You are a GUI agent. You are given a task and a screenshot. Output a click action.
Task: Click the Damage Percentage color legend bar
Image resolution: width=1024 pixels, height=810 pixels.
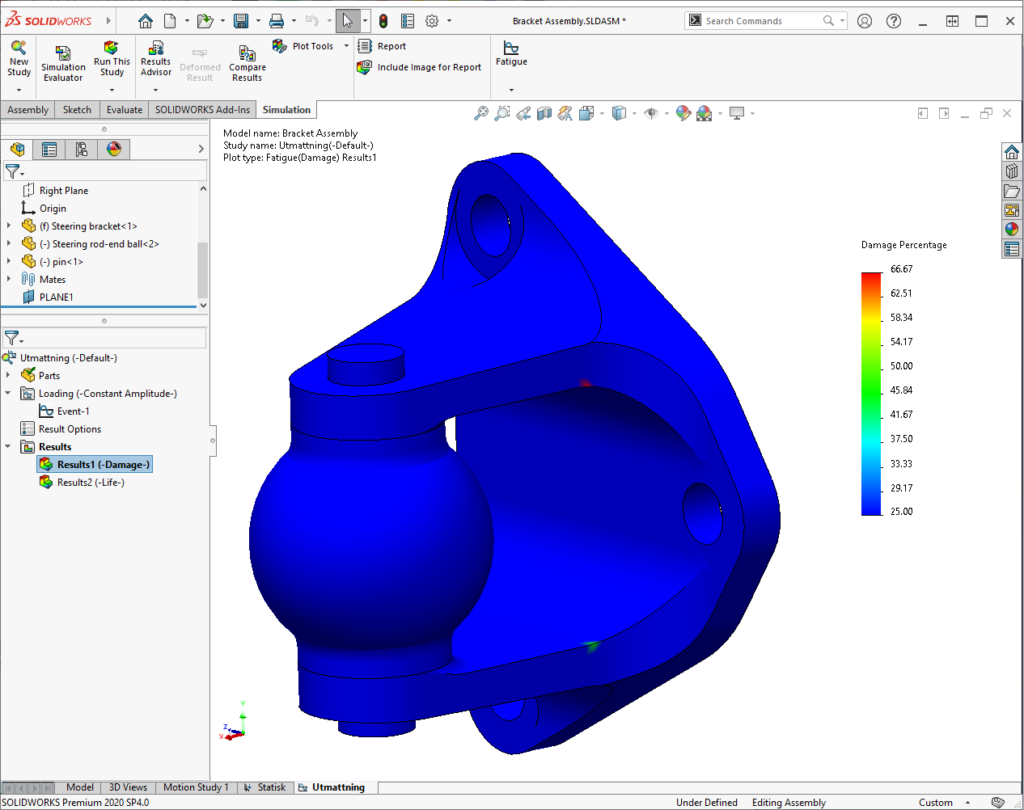click(871, 392)
